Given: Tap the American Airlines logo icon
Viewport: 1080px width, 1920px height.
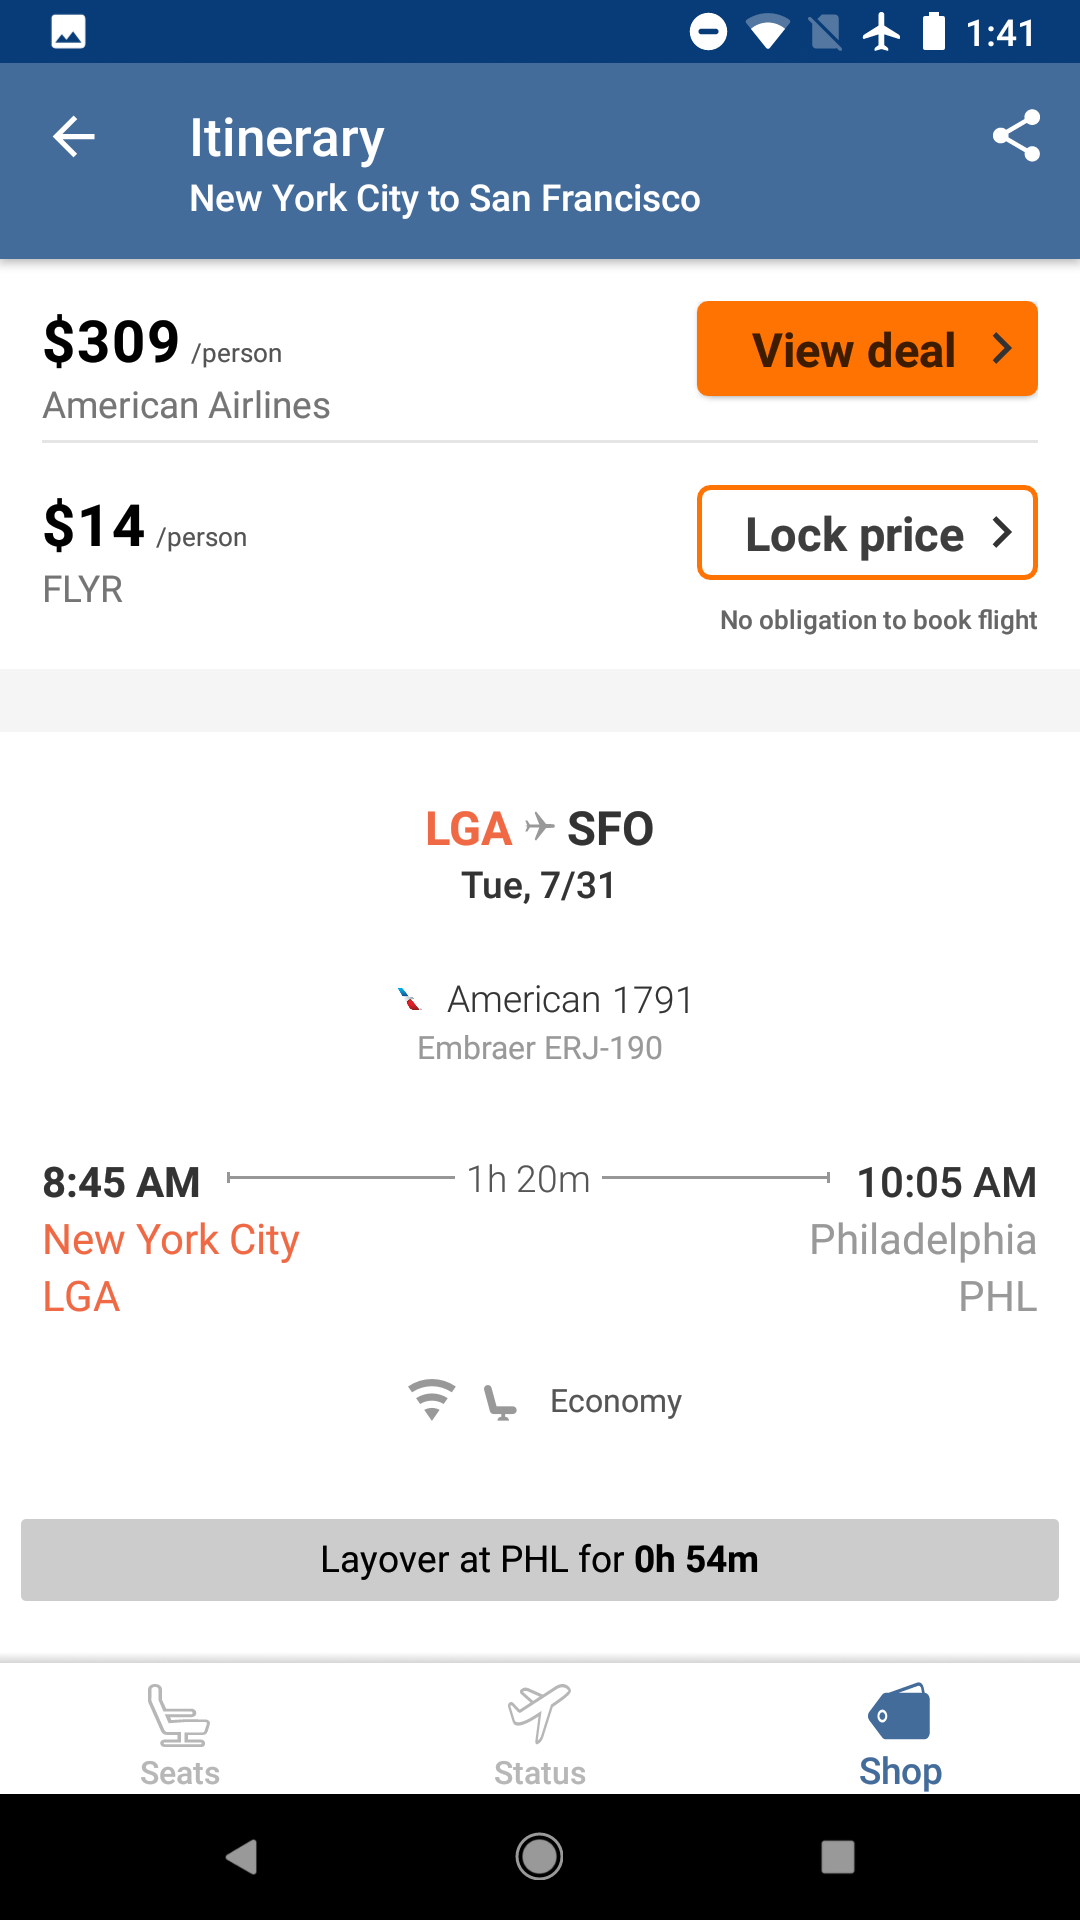Looking at the screenshot, I should pos(410,999).
